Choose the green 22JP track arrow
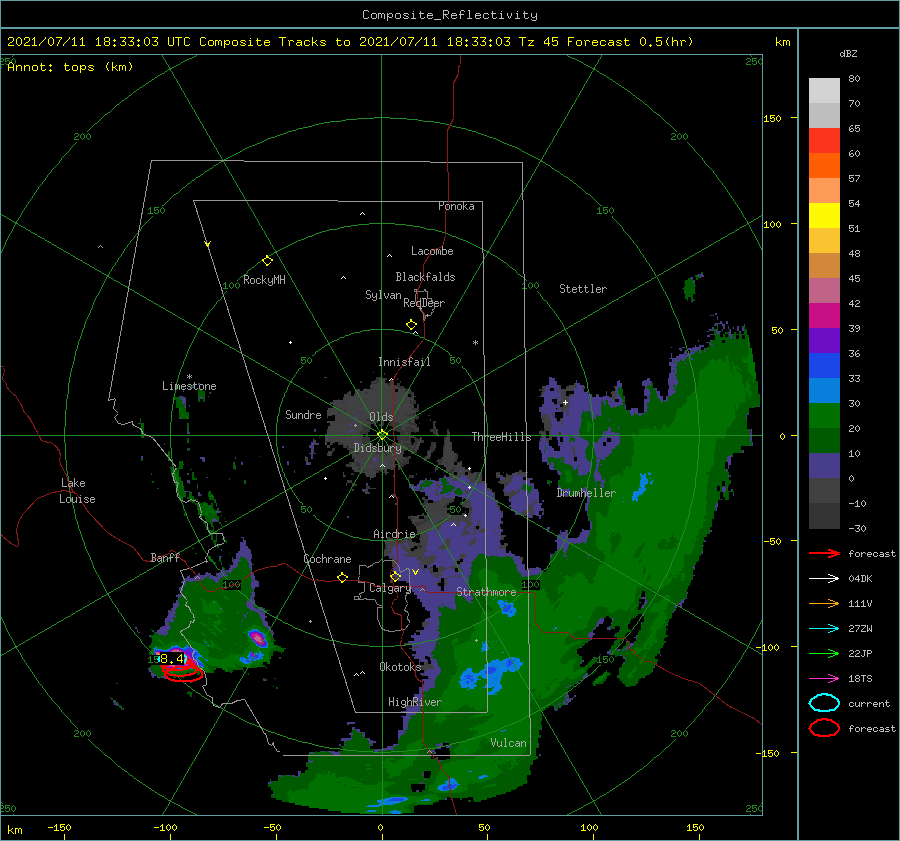The image size is (900, 841). click(824, 653)
